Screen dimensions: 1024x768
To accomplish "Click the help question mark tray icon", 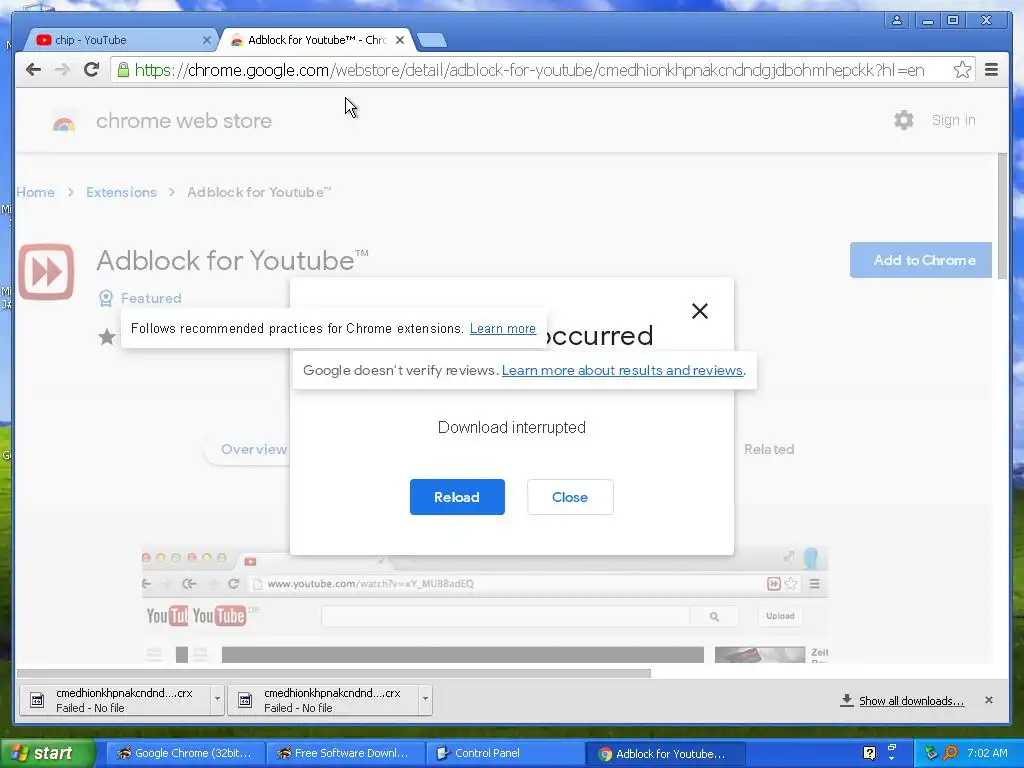I will click(x=869, y=753).
